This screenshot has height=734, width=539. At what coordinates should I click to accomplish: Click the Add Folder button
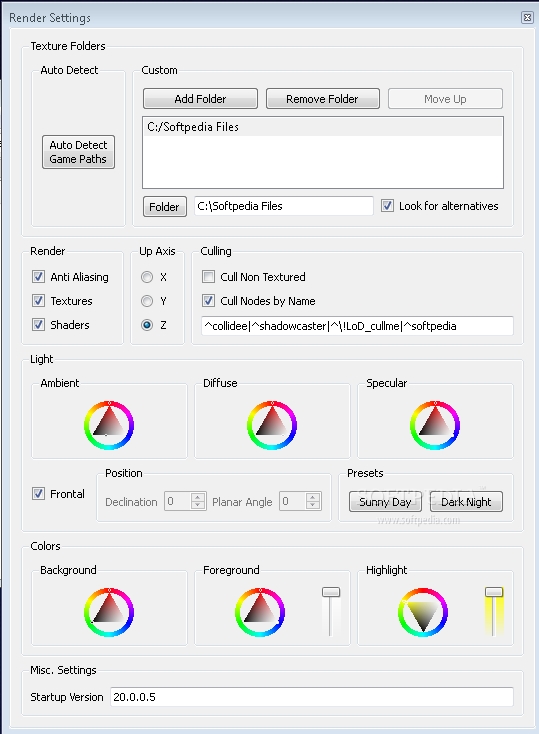click(200, 99)
